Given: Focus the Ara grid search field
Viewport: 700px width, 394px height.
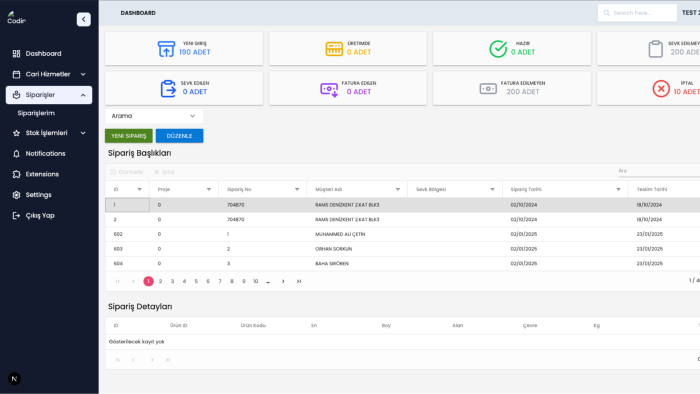Looking at the screenshot, I should [658, 171].
